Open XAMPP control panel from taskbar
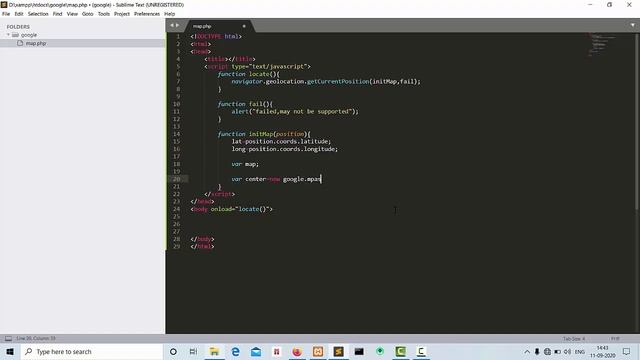Screen dimensions: 640x360 click(x=318, y=351)
